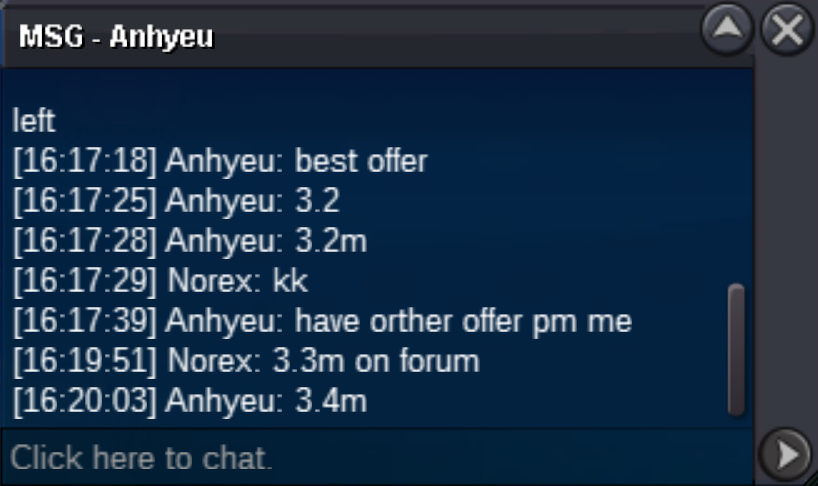818x486 pixels.
Task: Click the 'left' text at top of chat
Action: [33, 120]
